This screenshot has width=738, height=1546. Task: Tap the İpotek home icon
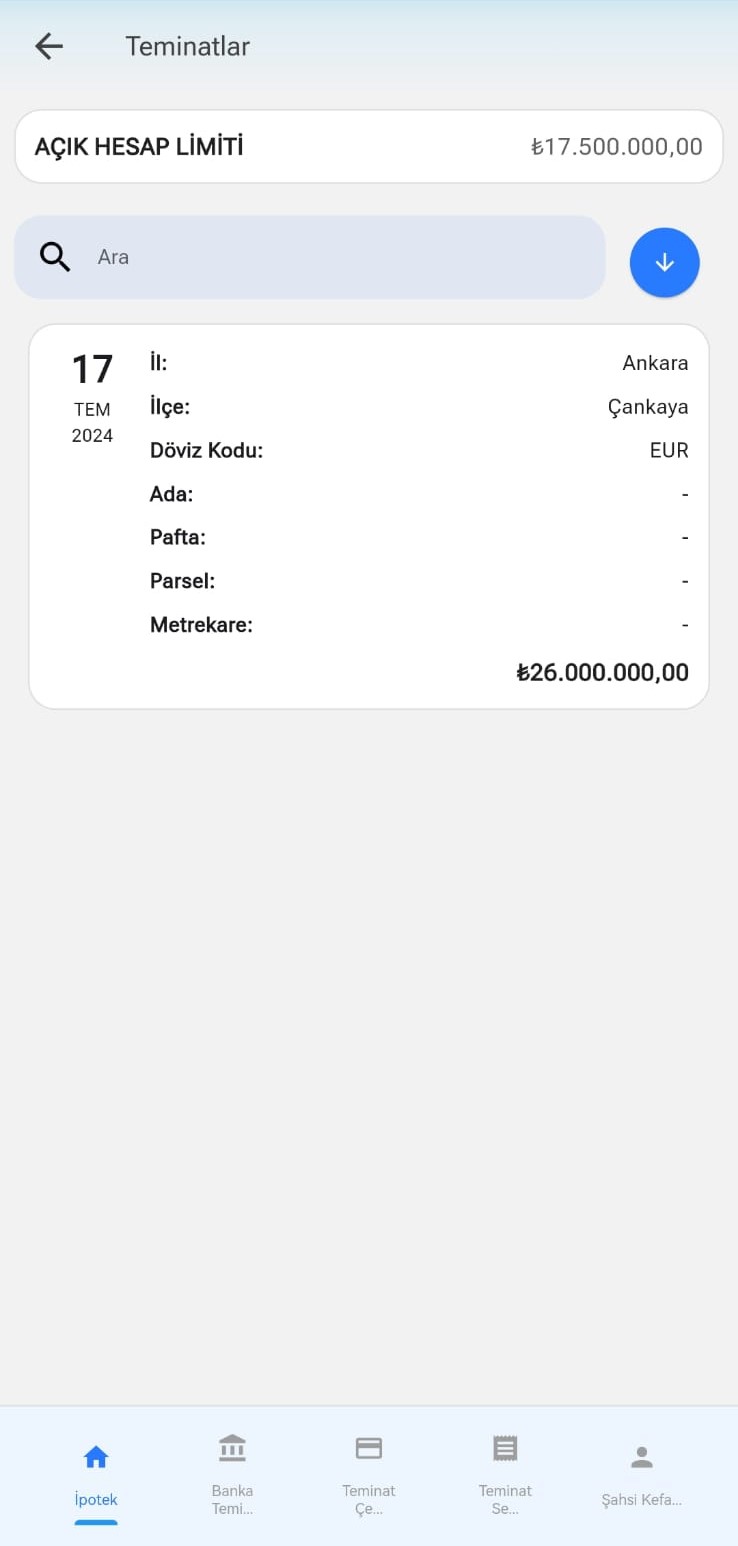coord(96,1457)
